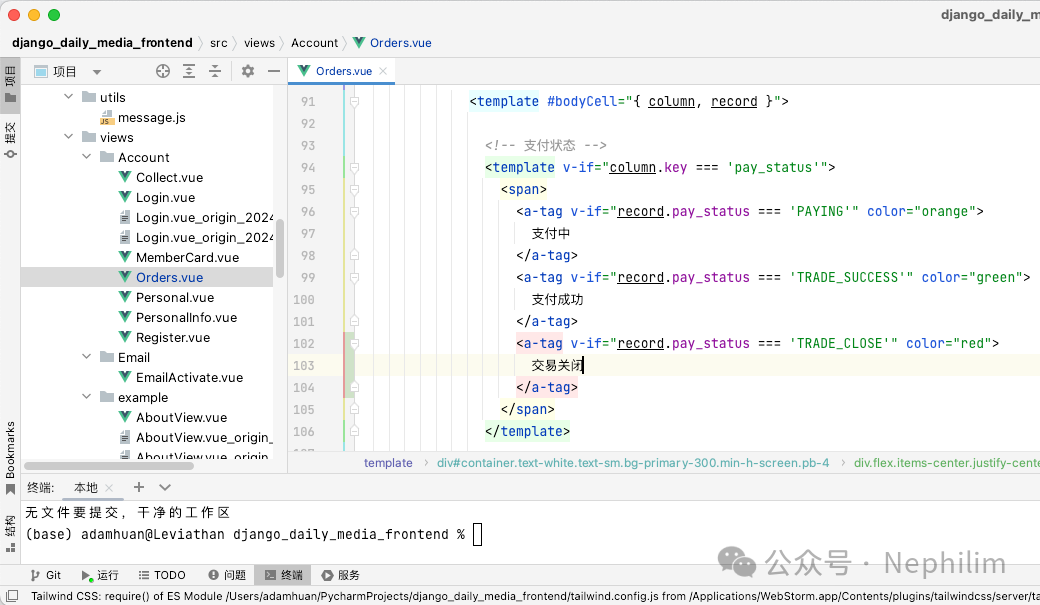Open terminal options dropdown chevron
Image resolution: width=1040 pixels, height=605 pixels.
(x=165, y=487)
